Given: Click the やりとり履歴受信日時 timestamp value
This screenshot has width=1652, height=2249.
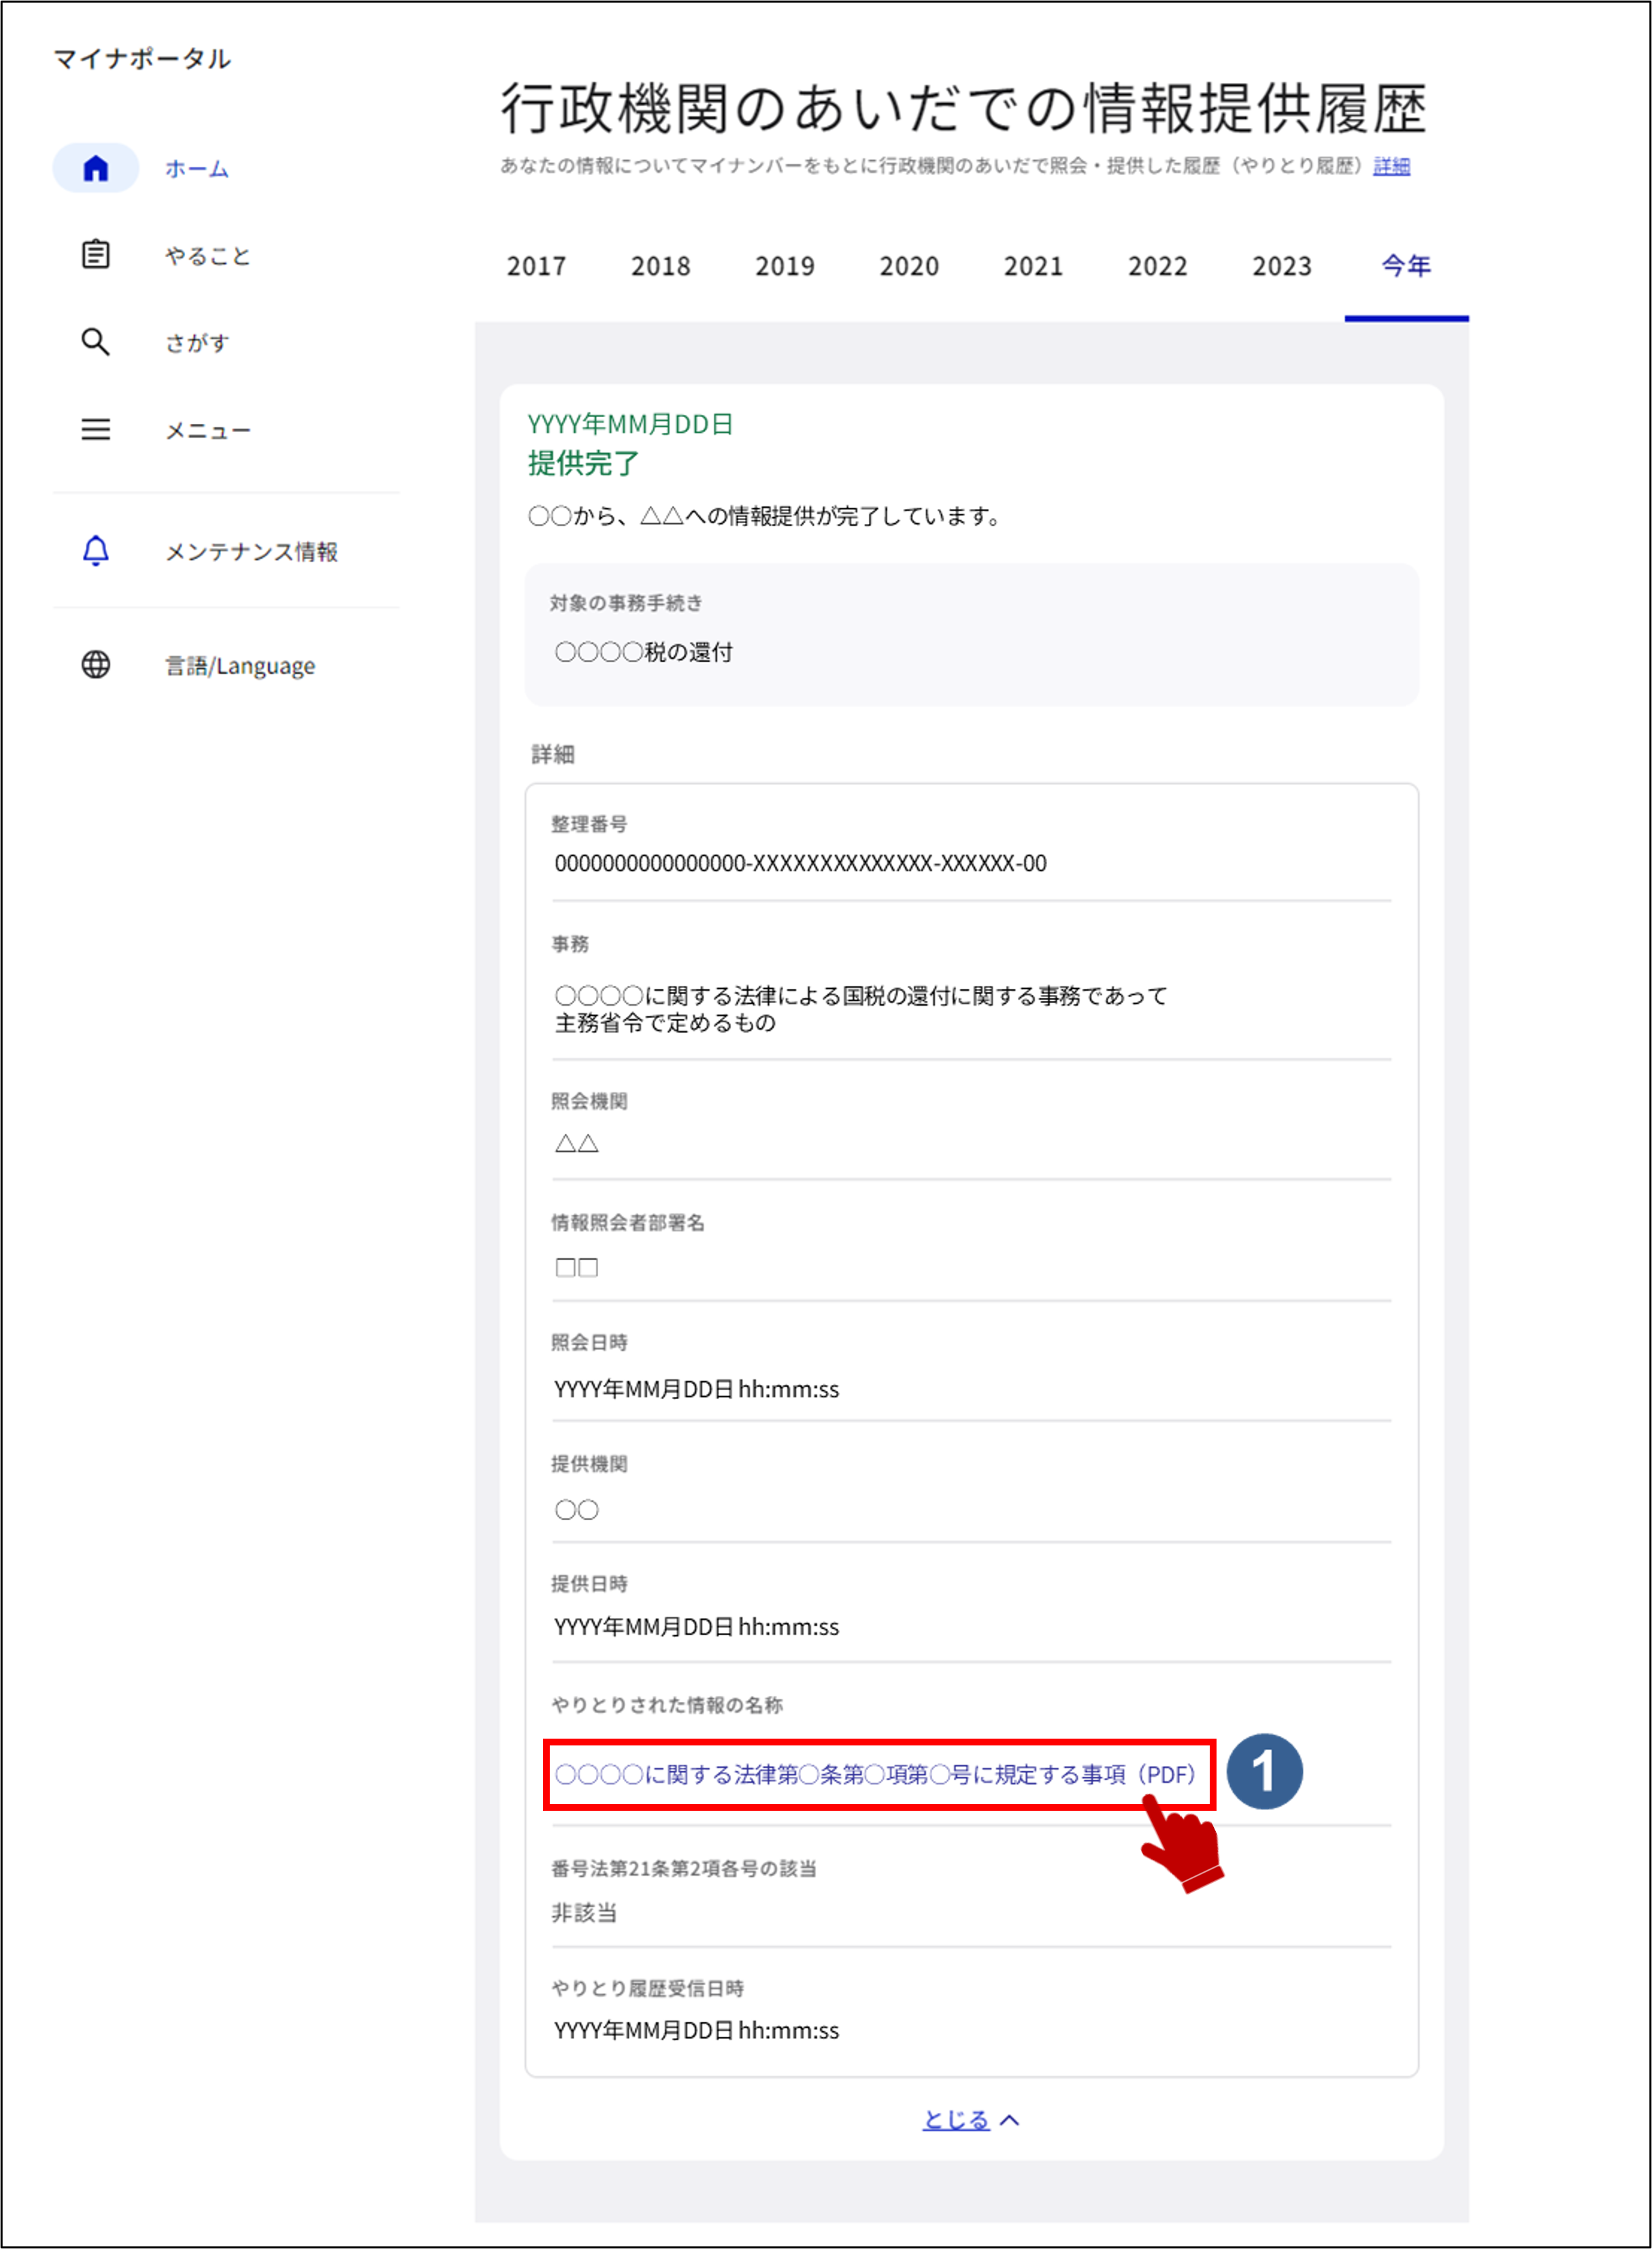Looking at the screenshot, I should [x=697, y=2031].
